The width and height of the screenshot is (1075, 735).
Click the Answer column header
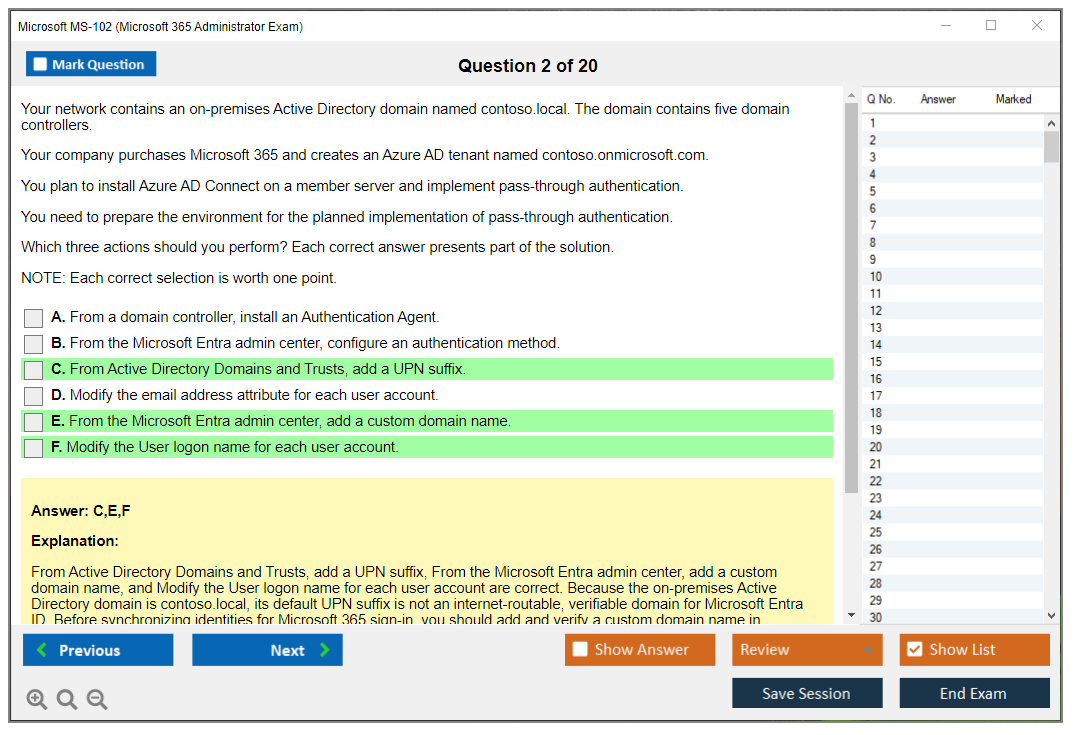click(x=938, y=99)
